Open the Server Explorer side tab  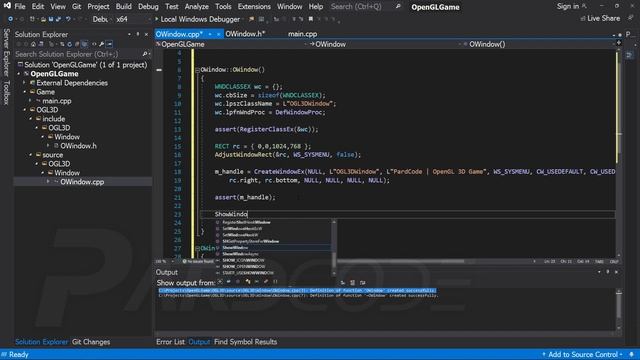(6, 52)
